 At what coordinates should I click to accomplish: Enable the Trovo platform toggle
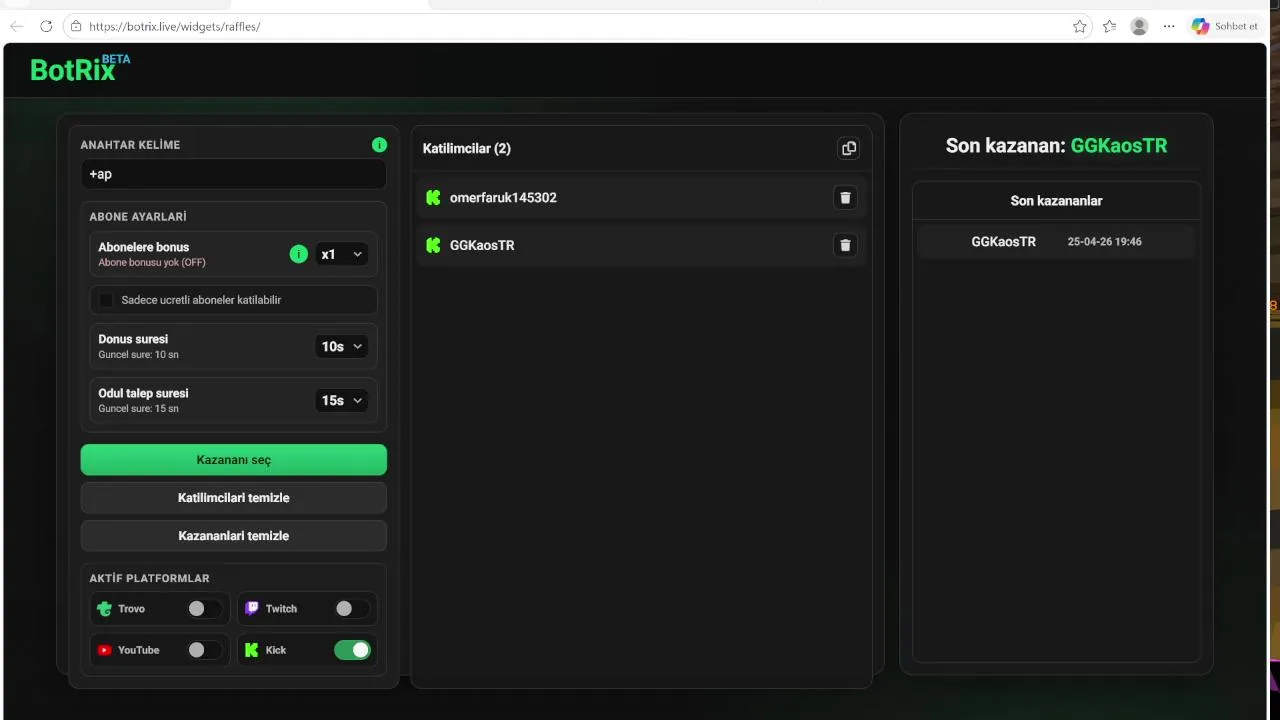204,608
